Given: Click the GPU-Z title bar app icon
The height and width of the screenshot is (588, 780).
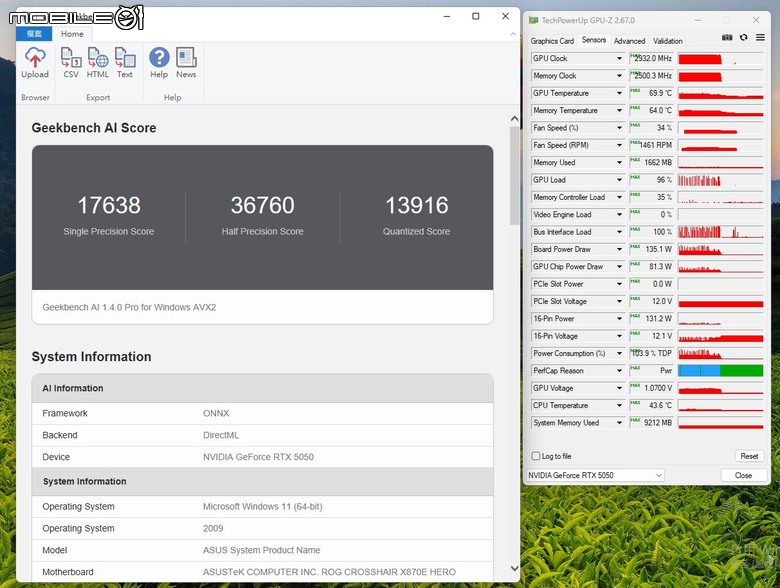Looking at the screenshot, I should pyautogui.click(x=533, y=20).
